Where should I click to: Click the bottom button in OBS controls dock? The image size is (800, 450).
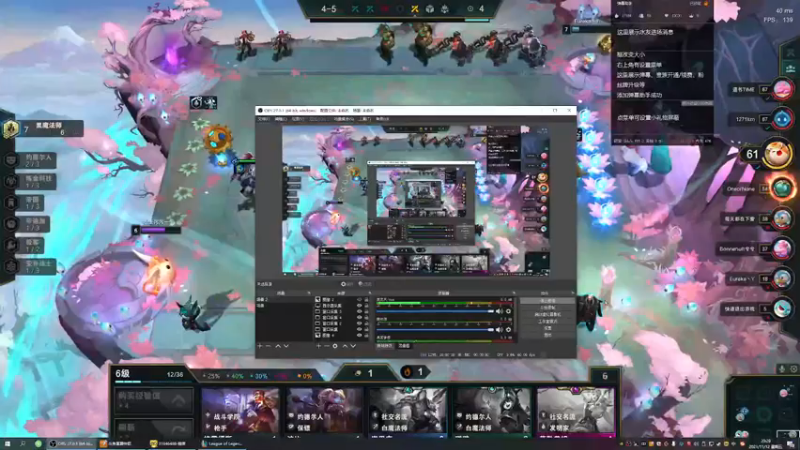(547, 335)
